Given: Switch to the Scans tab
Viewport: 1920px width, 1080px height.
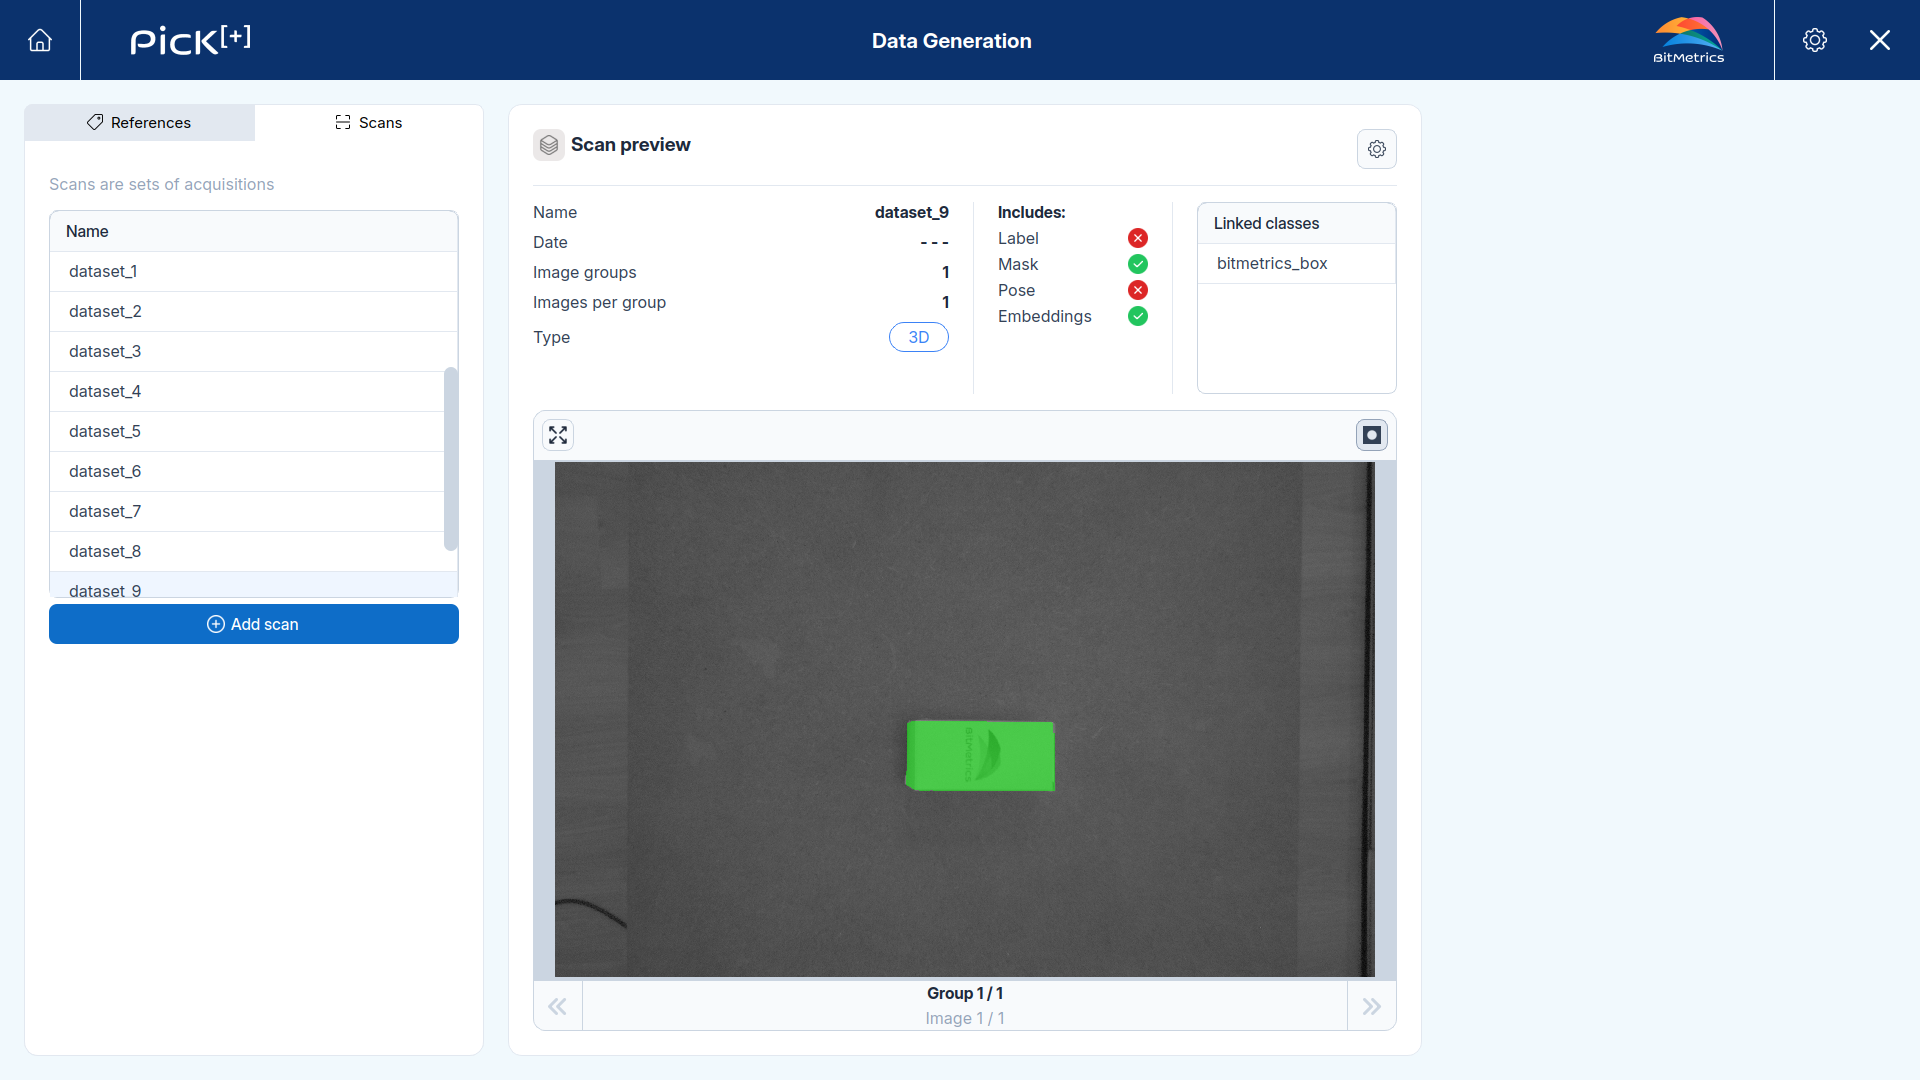Looking at the screenshot, I should 369,123.
